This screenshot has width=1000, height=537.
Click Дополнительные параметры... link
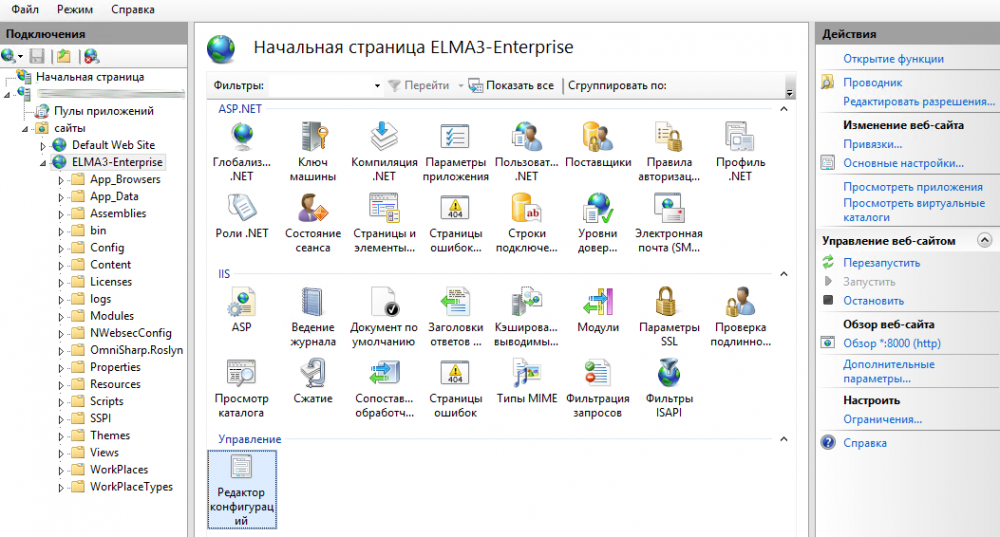pos(888,371)
